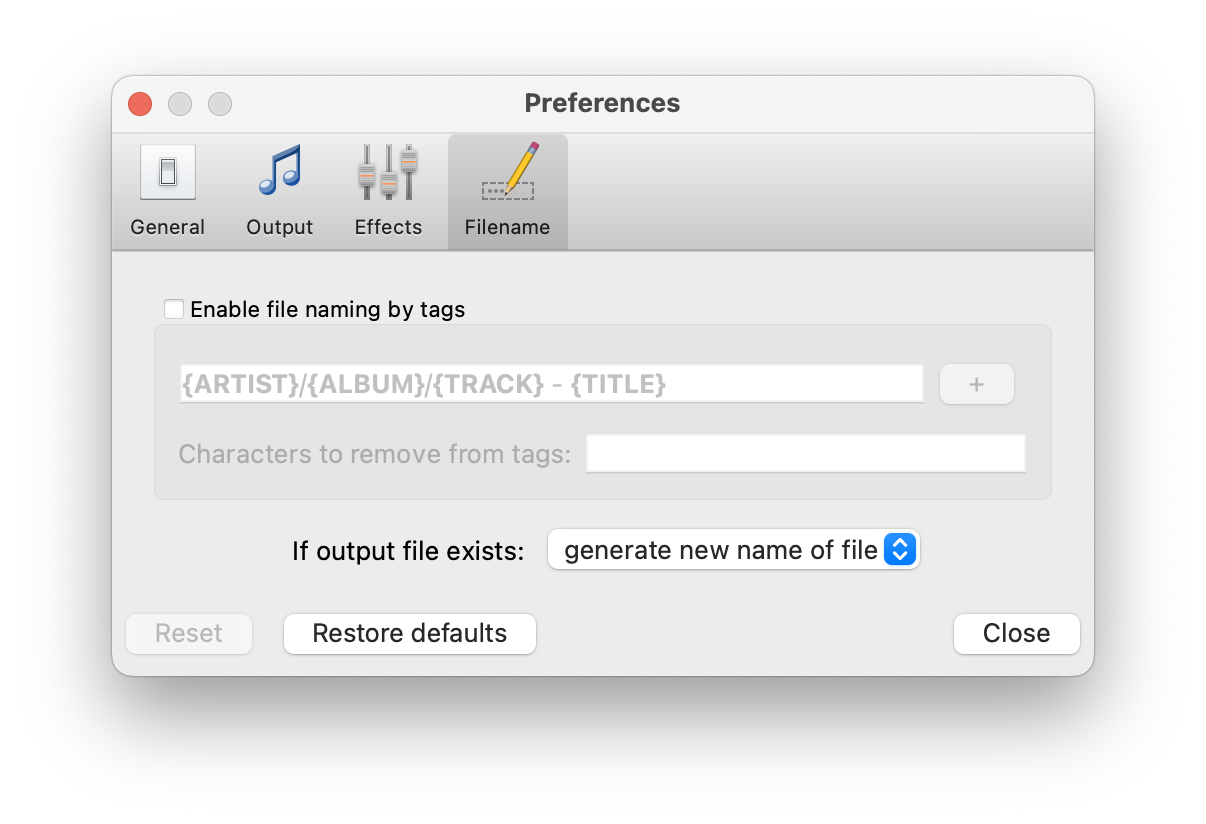
Task: Open the General preferences switch icon
Action: [168, 172]
